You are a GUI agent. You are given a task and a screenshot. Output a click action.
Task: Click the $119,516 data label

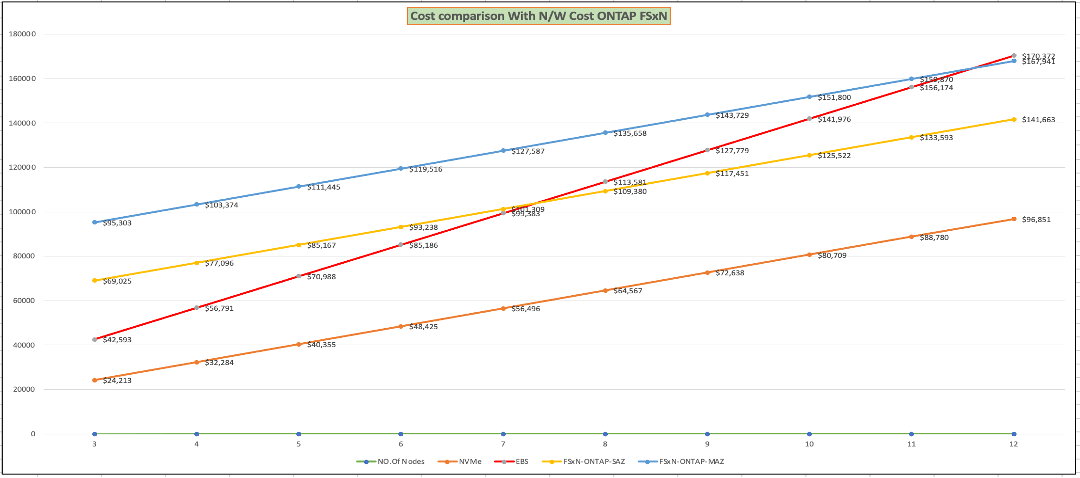point(425,169)
